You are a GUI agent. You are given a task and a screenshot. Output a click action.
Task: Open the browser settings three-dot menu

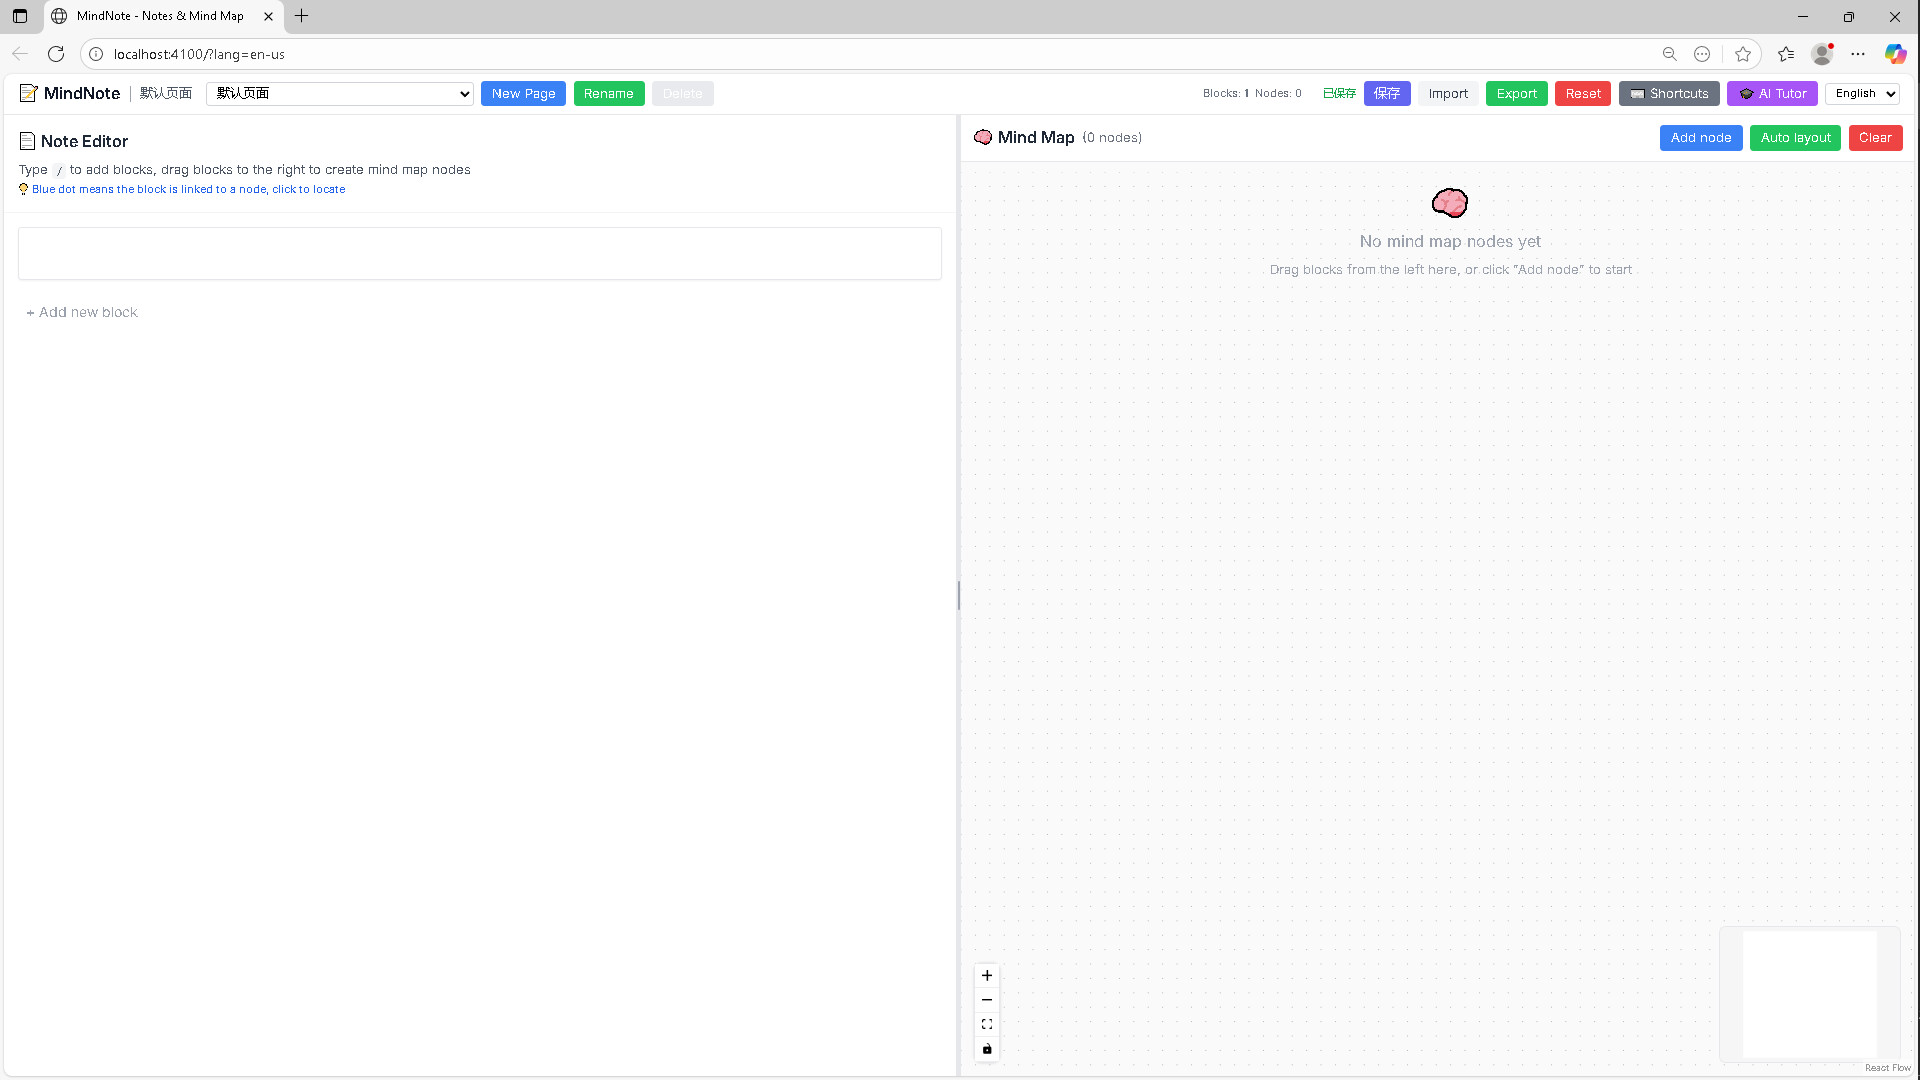click(1858, 54)
